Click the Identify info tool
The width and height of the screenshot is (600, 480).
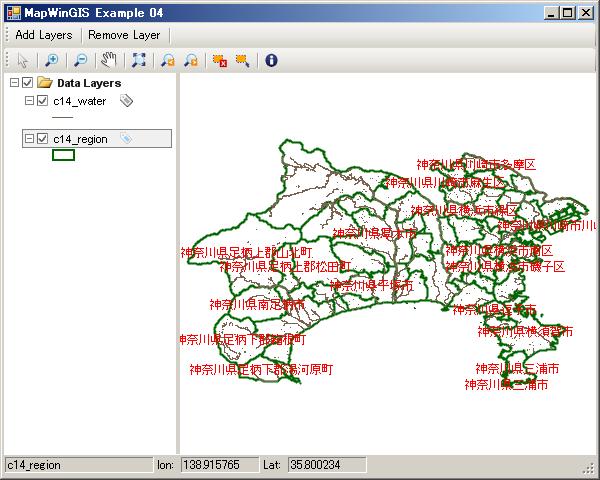pyautogui.click(x=270, y=60)
